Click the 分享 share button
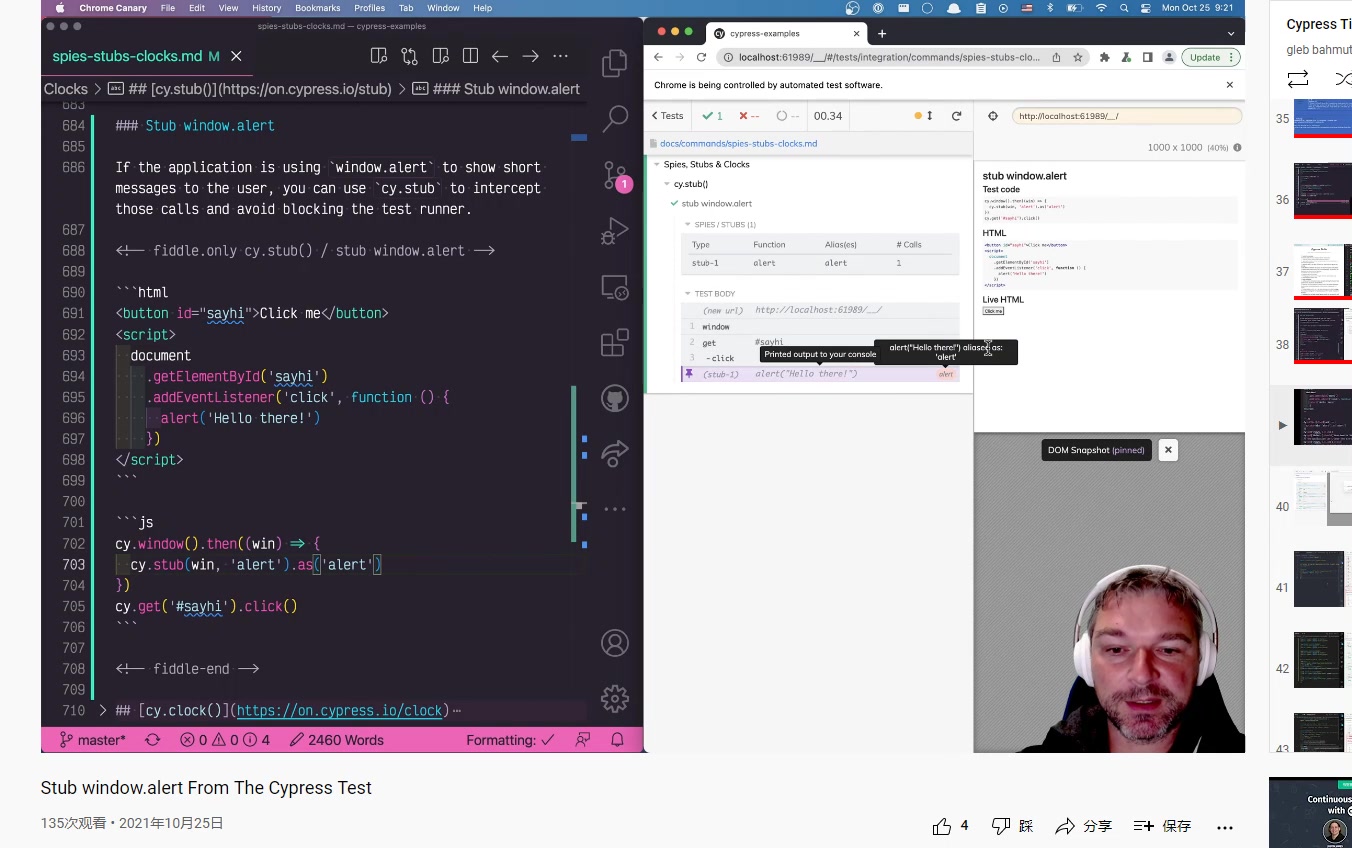The image size is (1352, 848). tap(1084, 826)
